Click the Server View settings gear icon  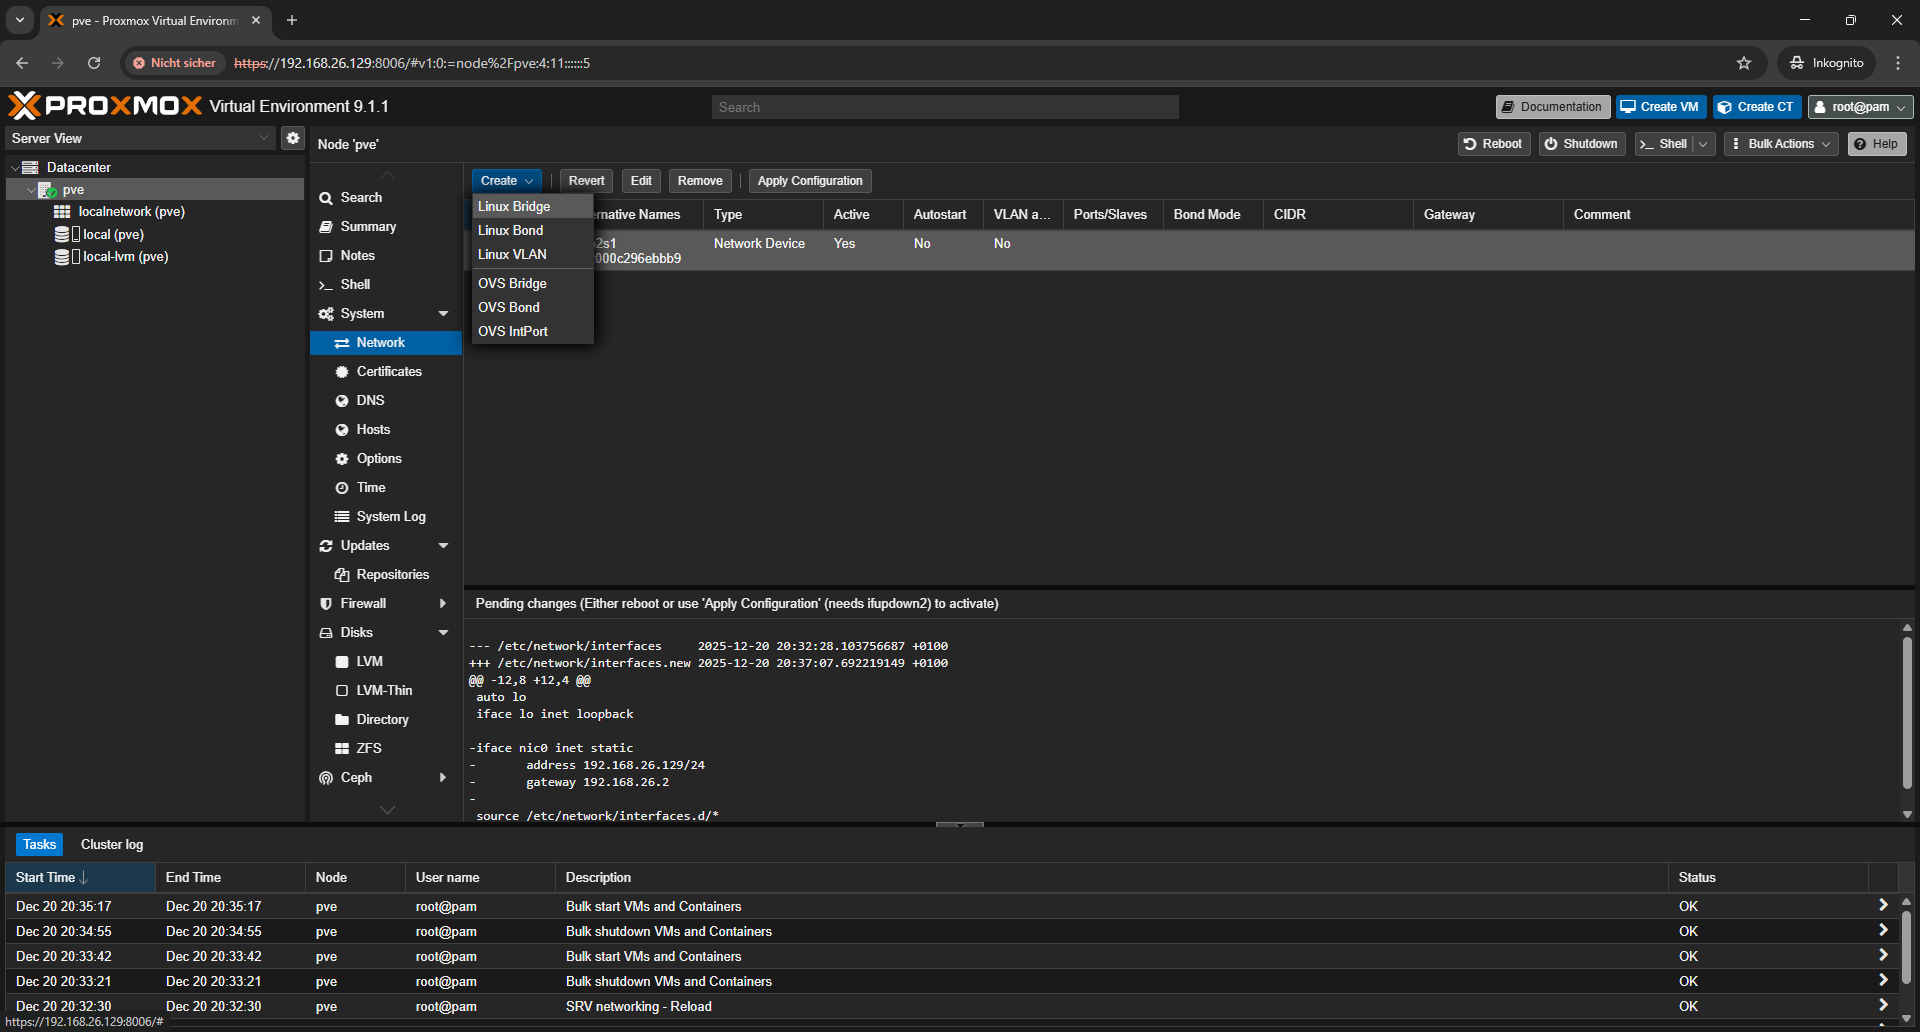292,138
